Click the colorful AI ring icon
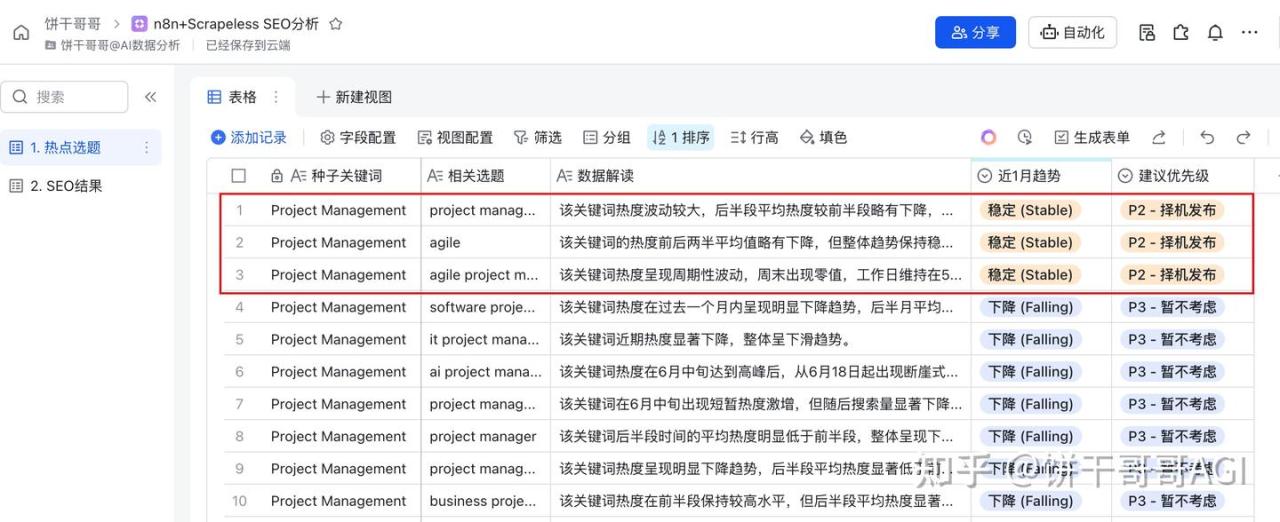The image size is (1280, 522). point(988,137)
